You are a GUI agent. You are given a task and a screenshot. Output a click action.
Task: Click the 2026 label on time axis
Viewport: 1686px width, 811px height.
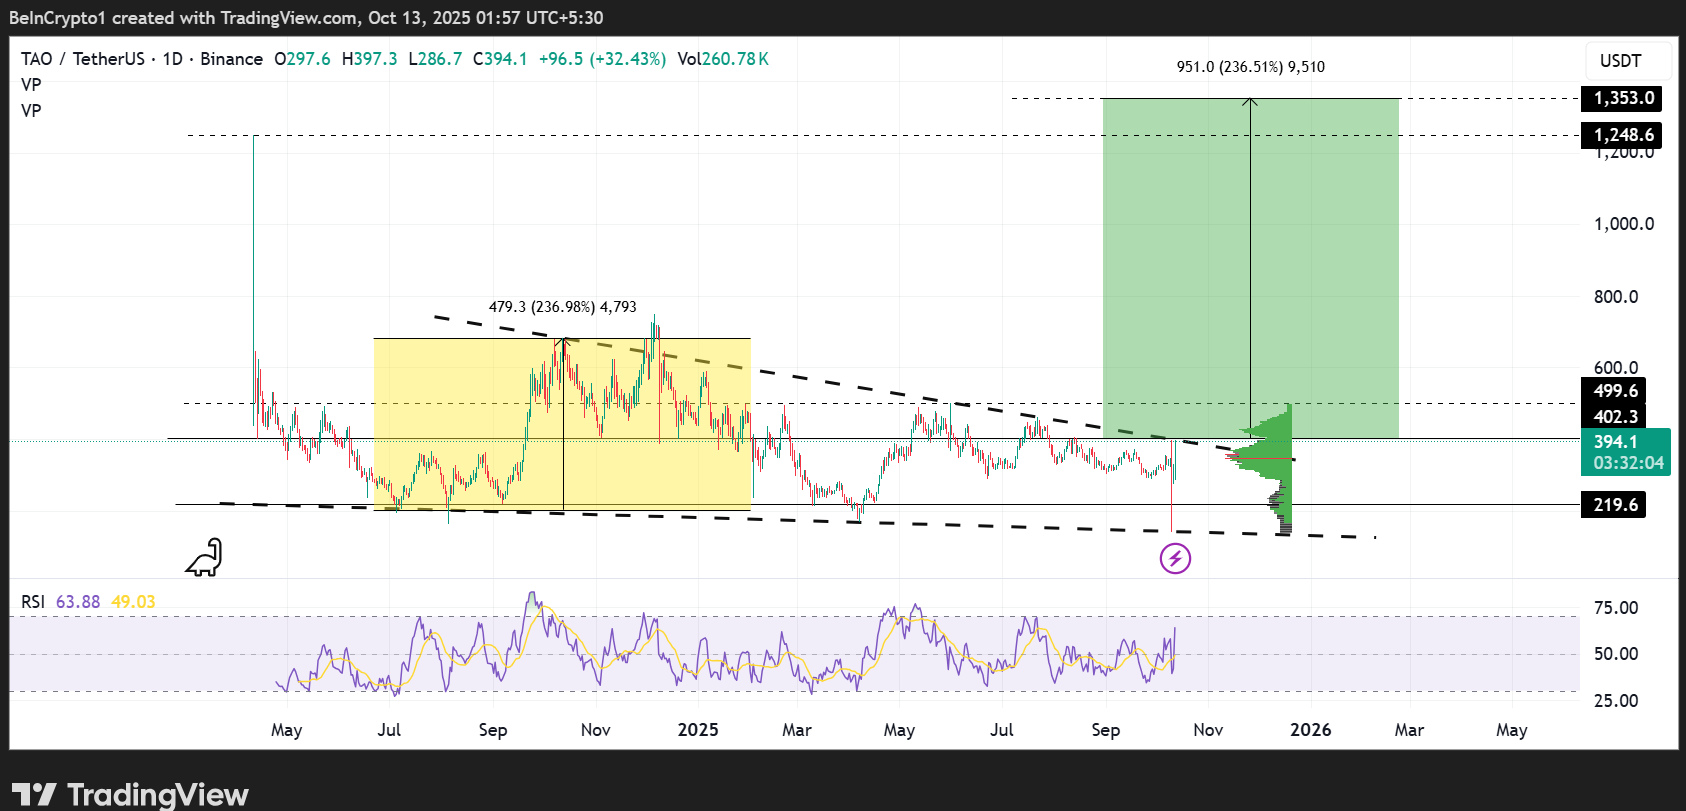coord(1310,730)
